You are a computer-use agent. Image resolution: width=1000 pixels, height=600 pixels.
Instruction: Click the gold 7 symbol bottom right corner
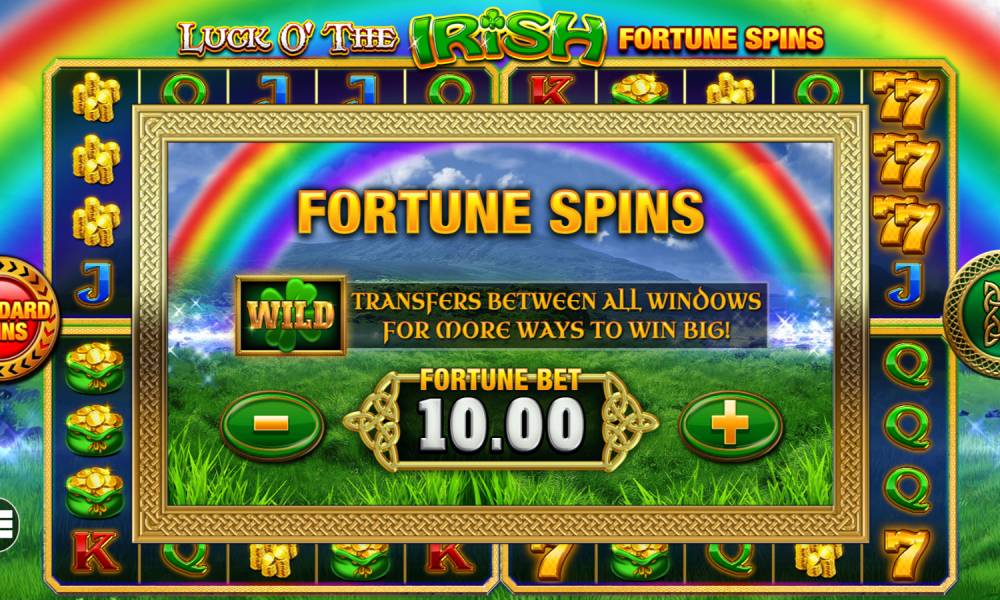point(906,554)
